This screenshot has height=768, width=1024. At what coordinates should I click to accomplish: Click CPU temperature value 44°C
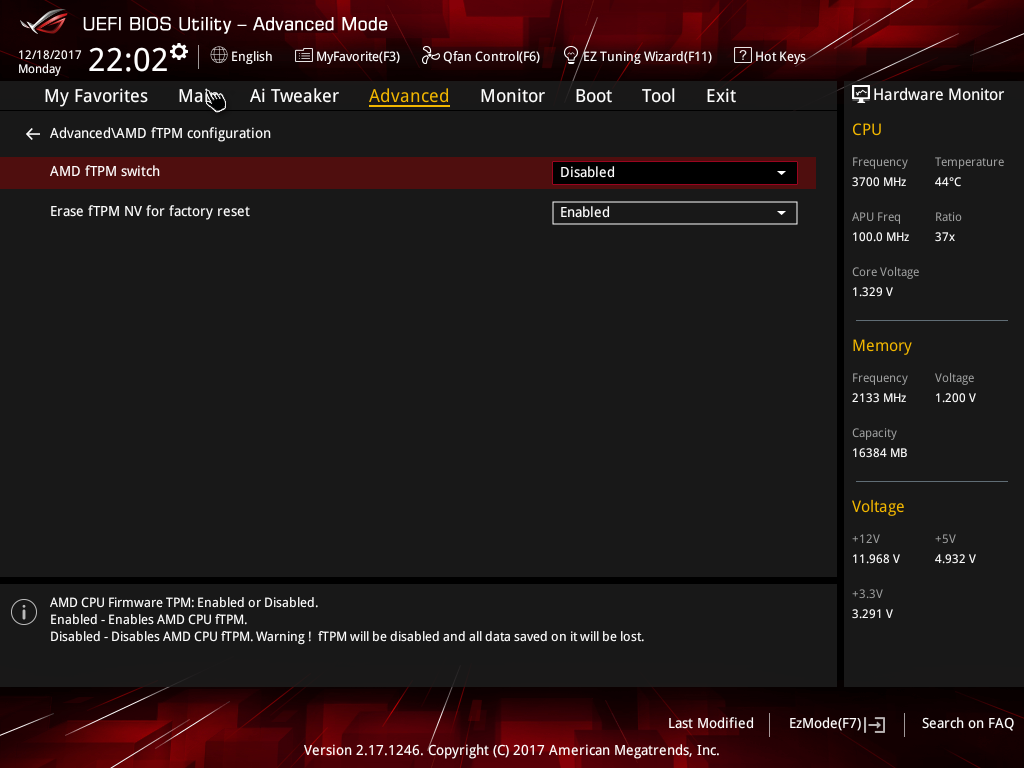(948, 182)
